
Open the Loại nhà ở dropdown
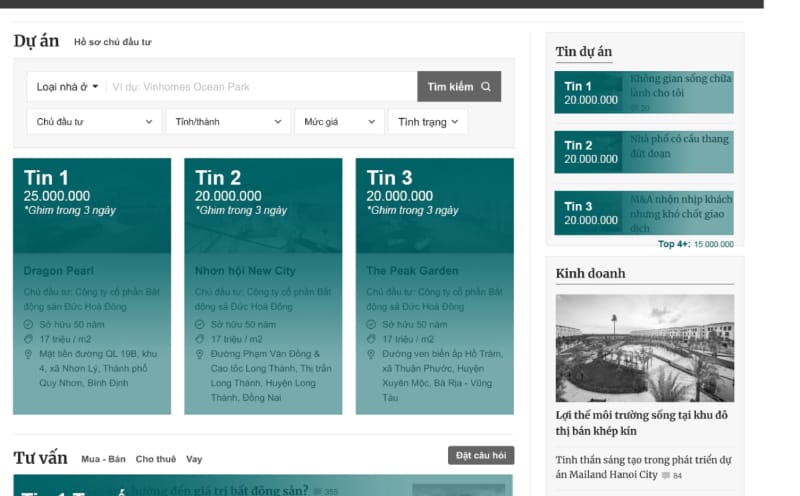(x=67, y=87)
